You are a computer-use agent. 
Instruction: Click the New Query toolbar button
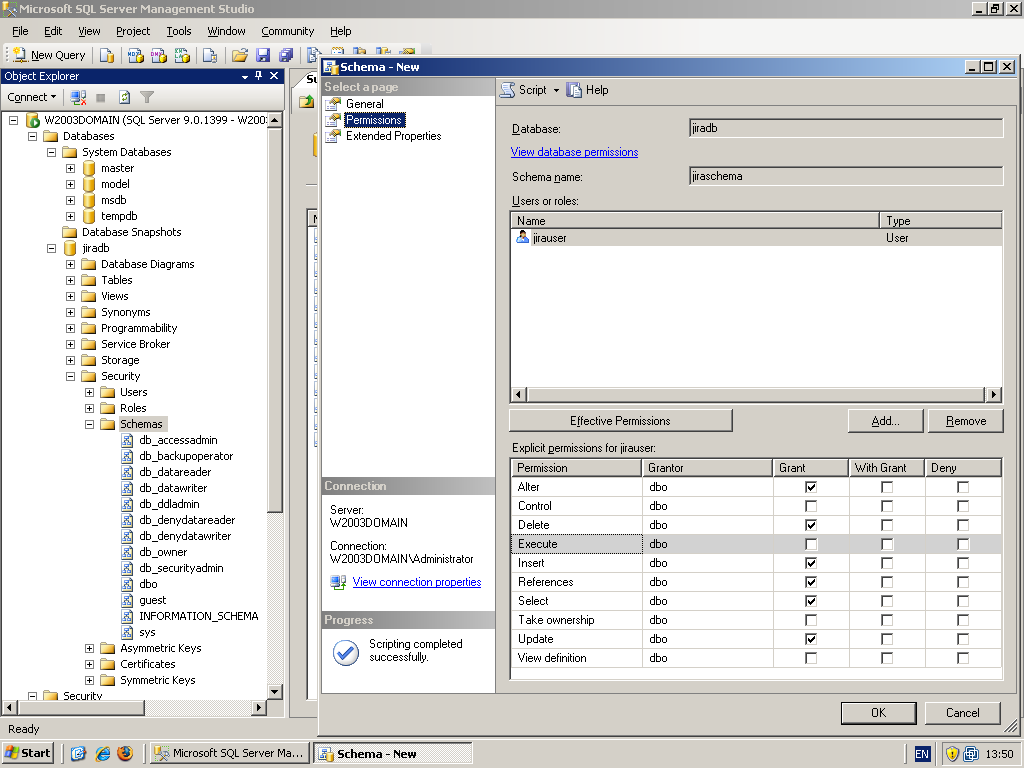pos(50,56)
